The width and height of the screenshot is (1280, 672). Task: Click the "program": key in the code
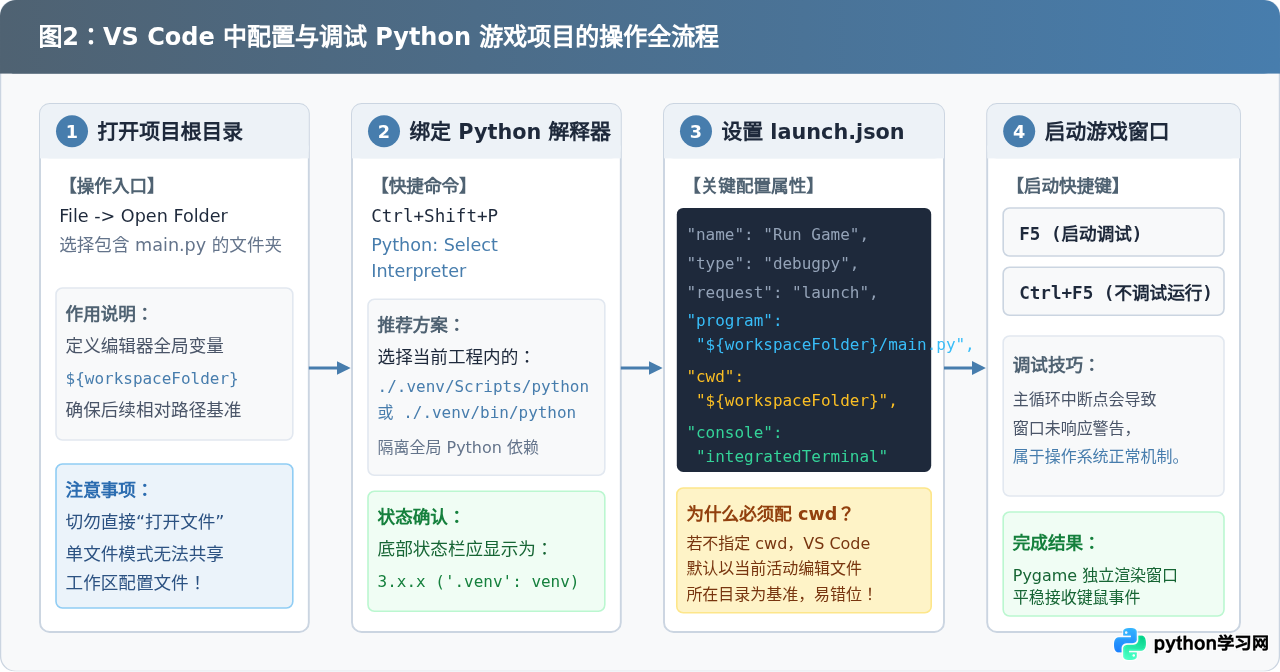click(734, 321)
